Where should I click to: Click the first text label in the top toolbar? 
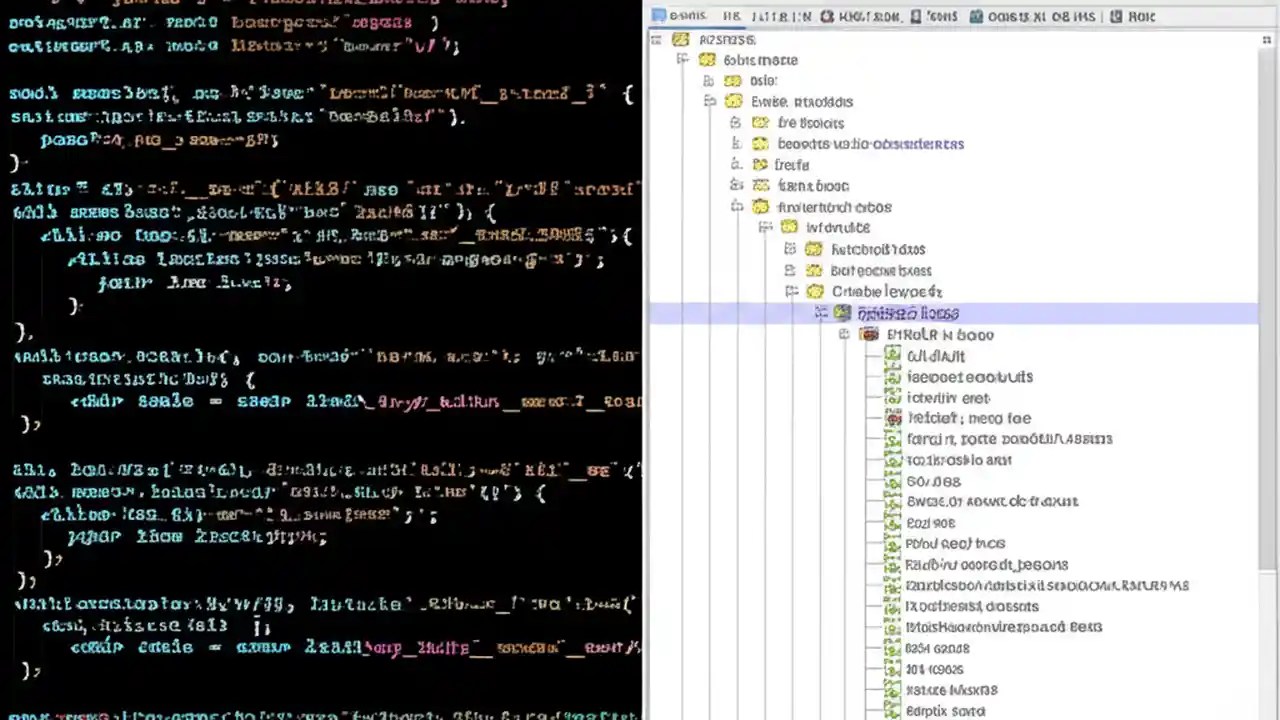[687, 16]
